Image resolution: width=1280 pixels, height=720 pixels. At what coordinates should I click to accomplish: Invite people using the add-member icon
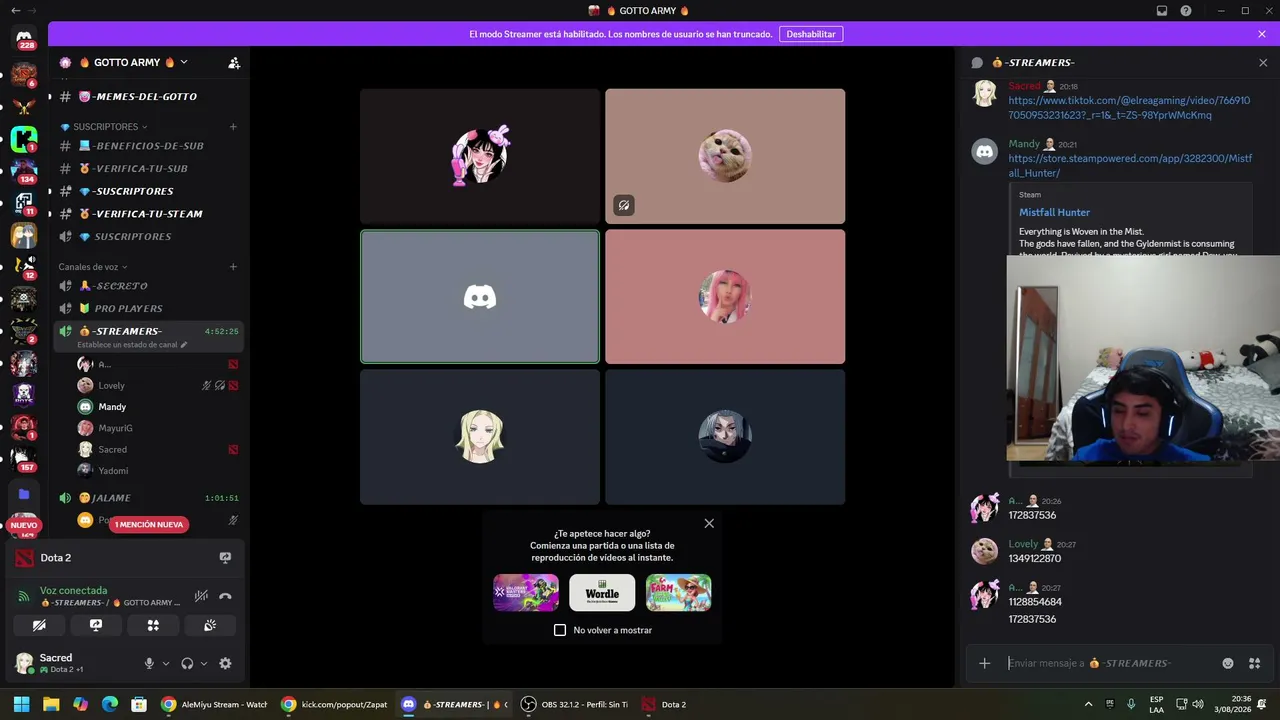point(234,63)
